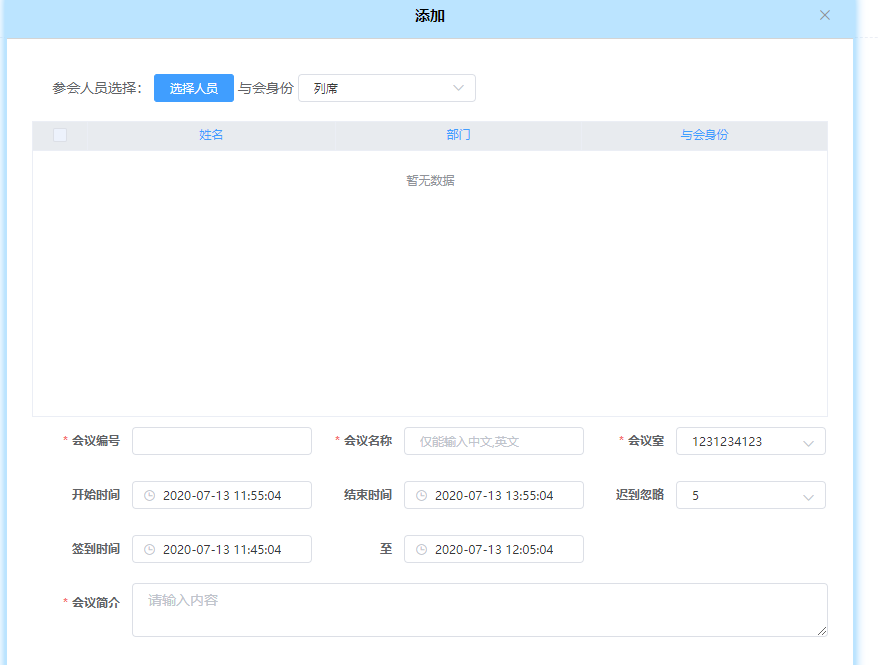
Task: Close the 添加 dialog with X icon
Action: 825,15
